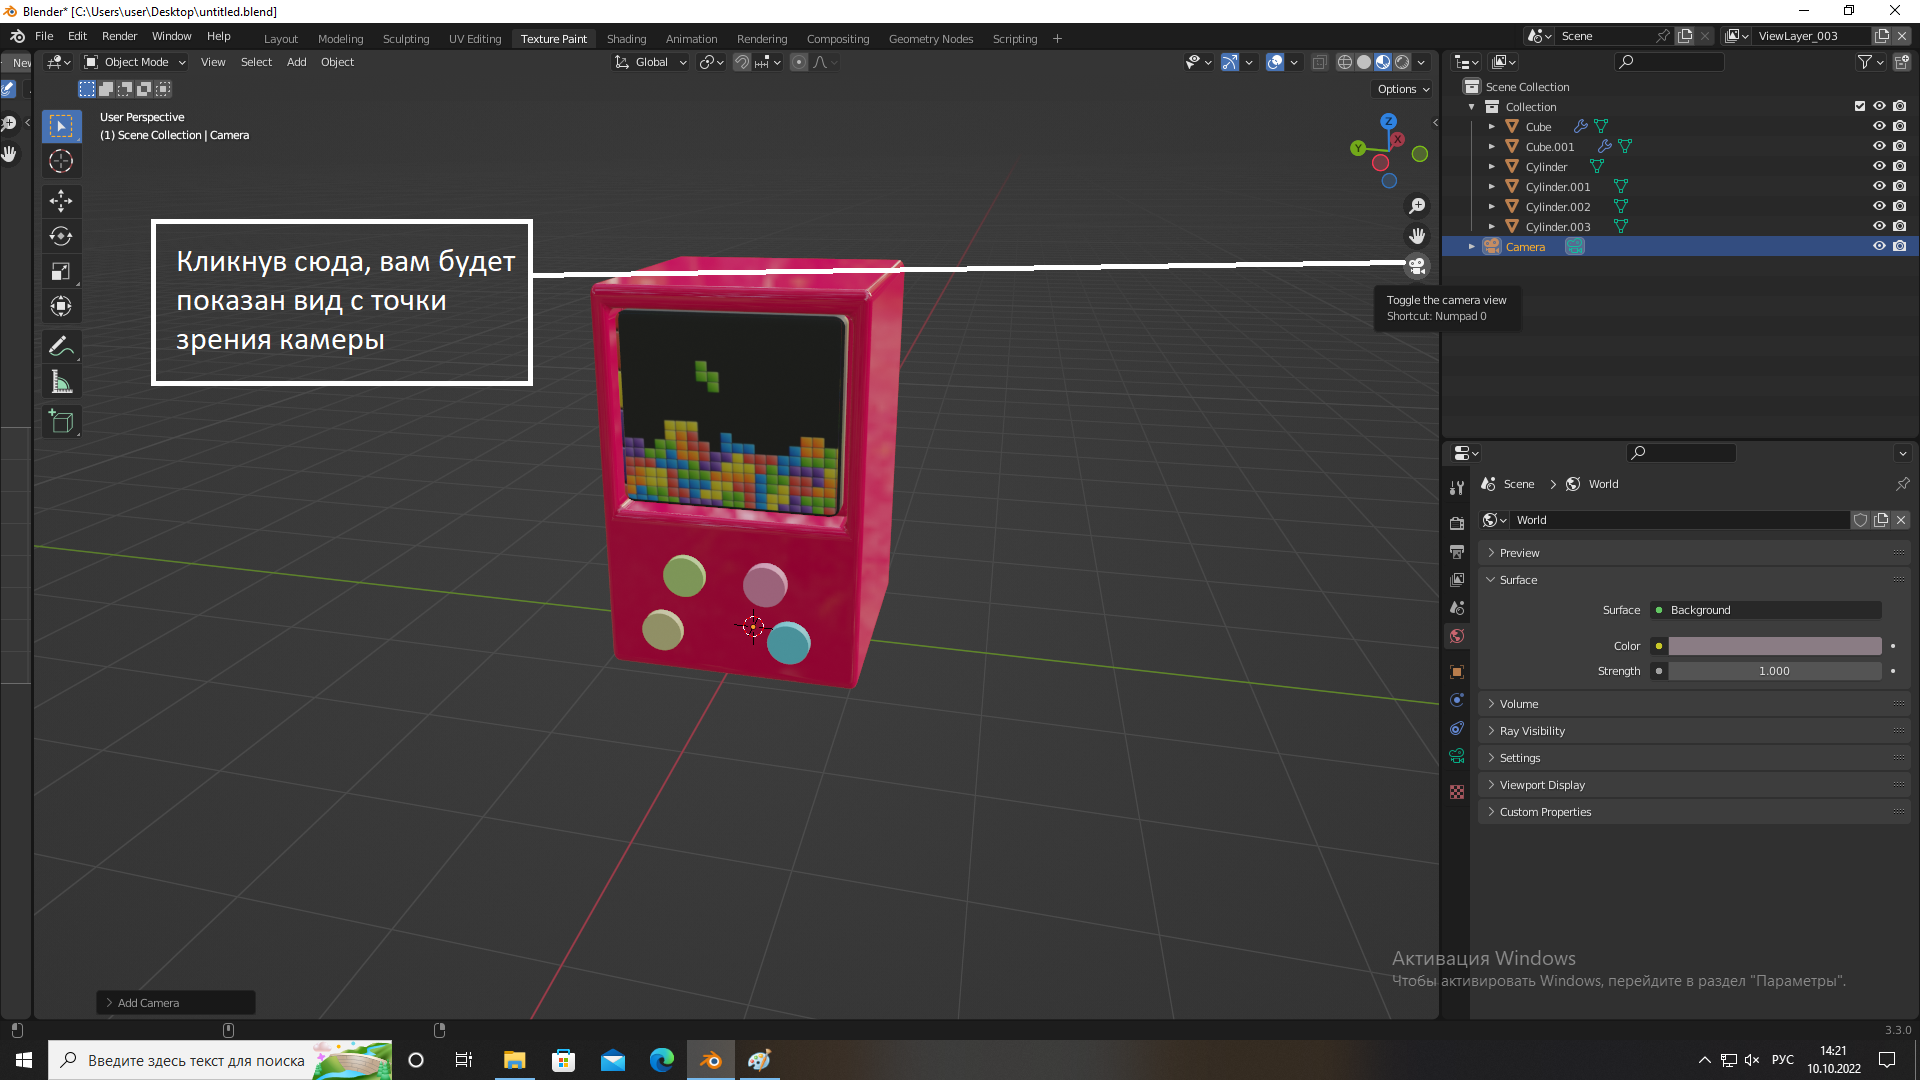
Task: Collapse the Surface panel
Action: 1694,580
